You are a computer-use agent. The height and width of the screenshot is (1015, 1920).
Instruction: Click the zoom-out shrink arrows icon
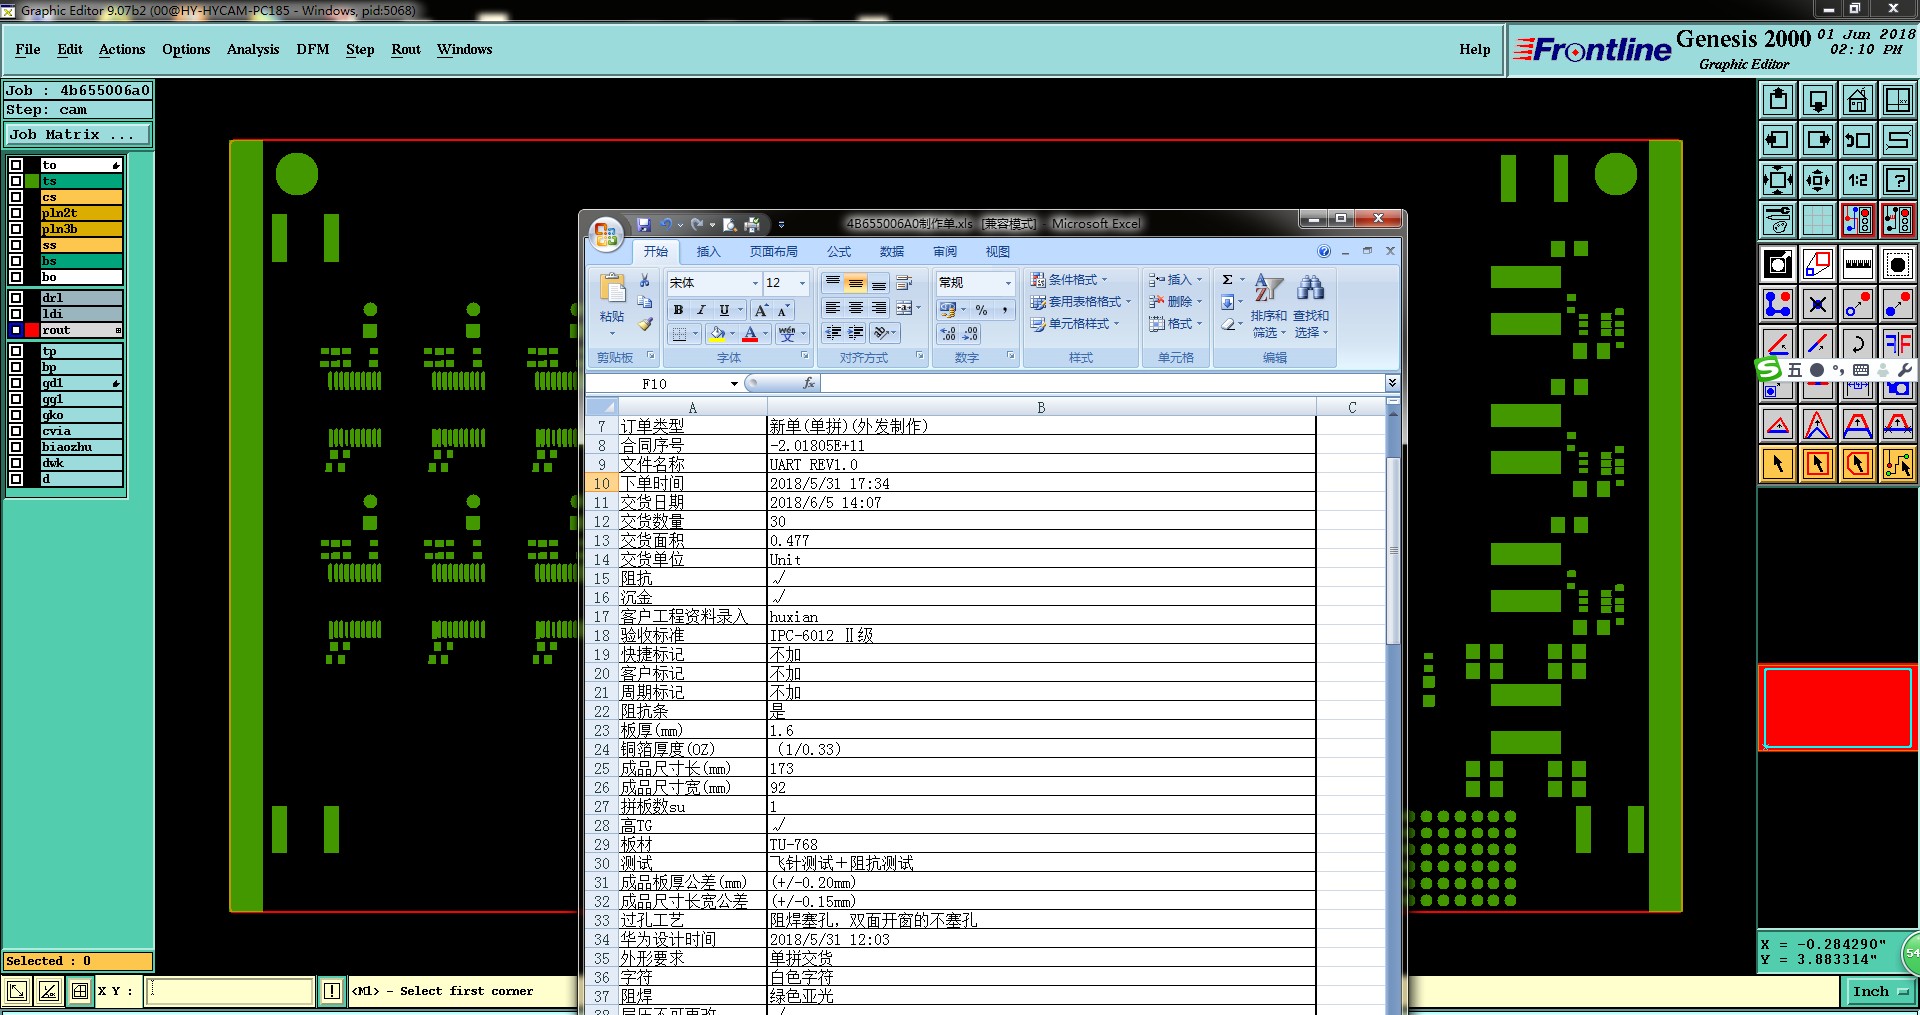(1817, 180)
